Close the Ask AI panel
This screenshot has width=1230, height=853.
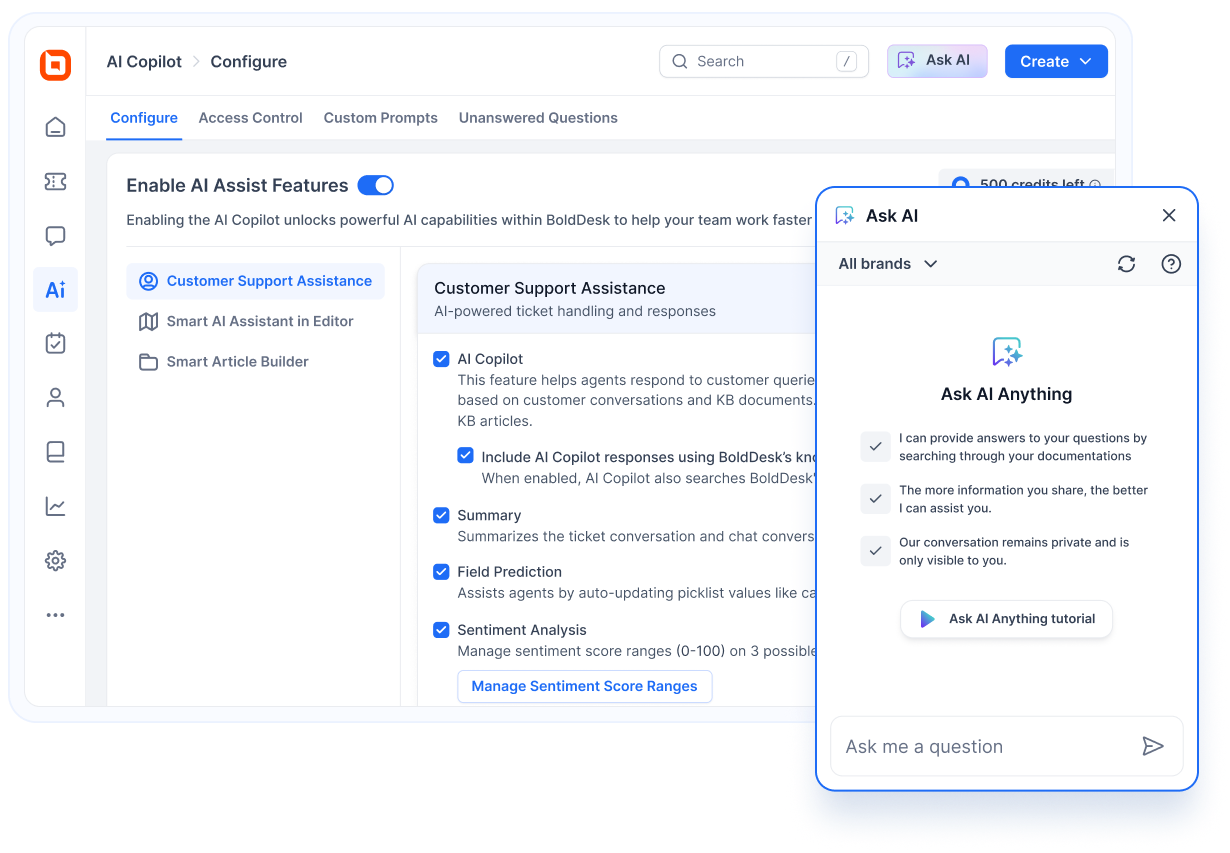click(x=1169, y=215)
